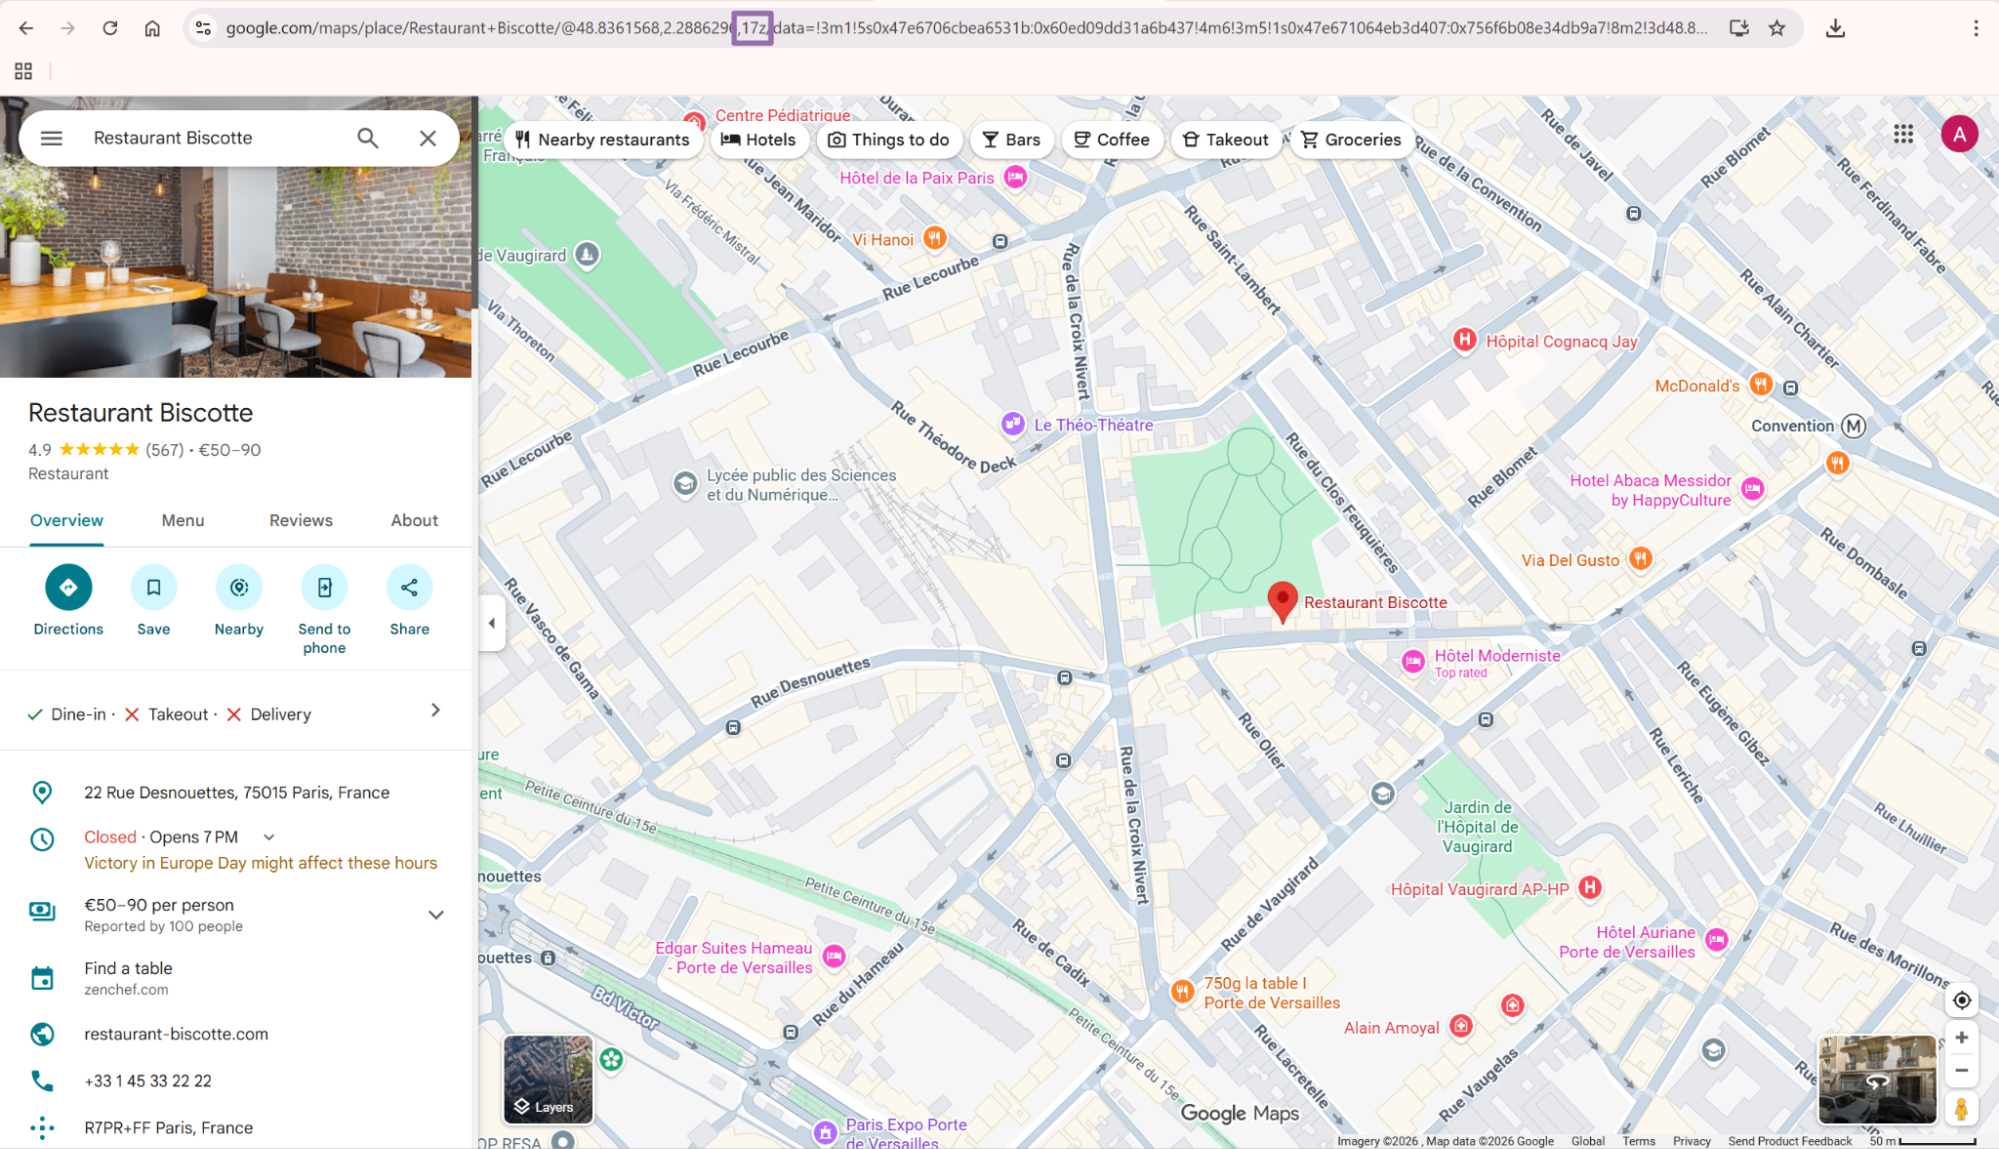This screenshot has height=1149, width=1999.
Task: Open the hamburger menu in search box
Action: (51, 138)
